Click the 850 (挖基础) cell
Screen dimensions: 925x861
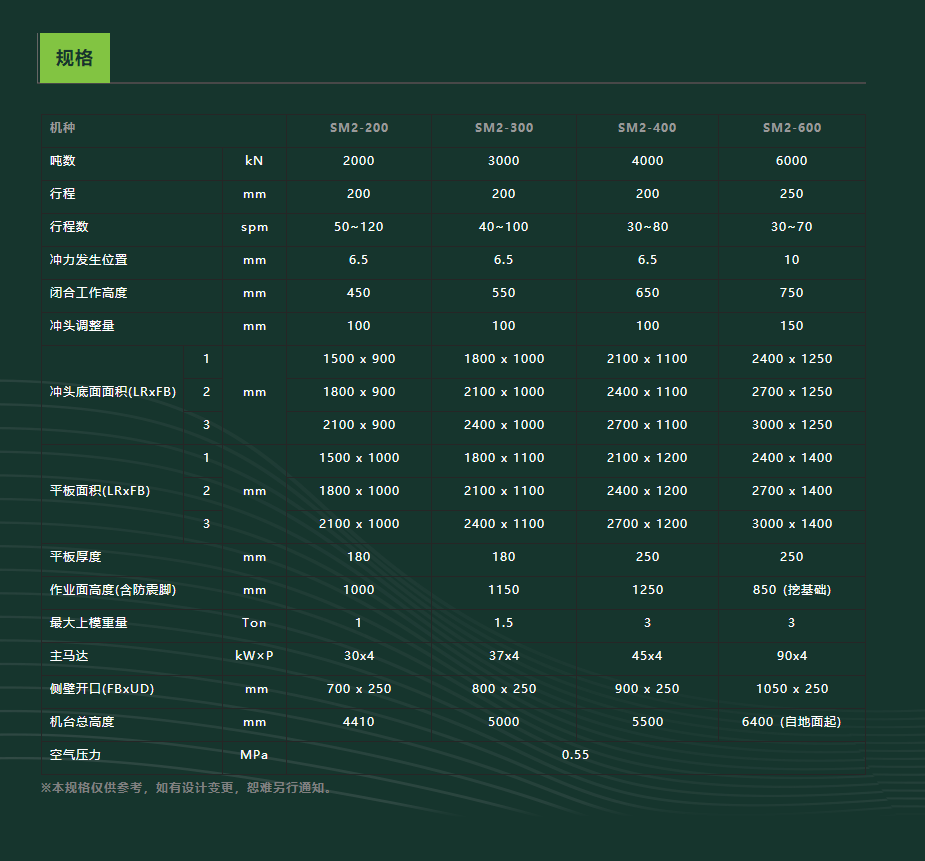792,590
